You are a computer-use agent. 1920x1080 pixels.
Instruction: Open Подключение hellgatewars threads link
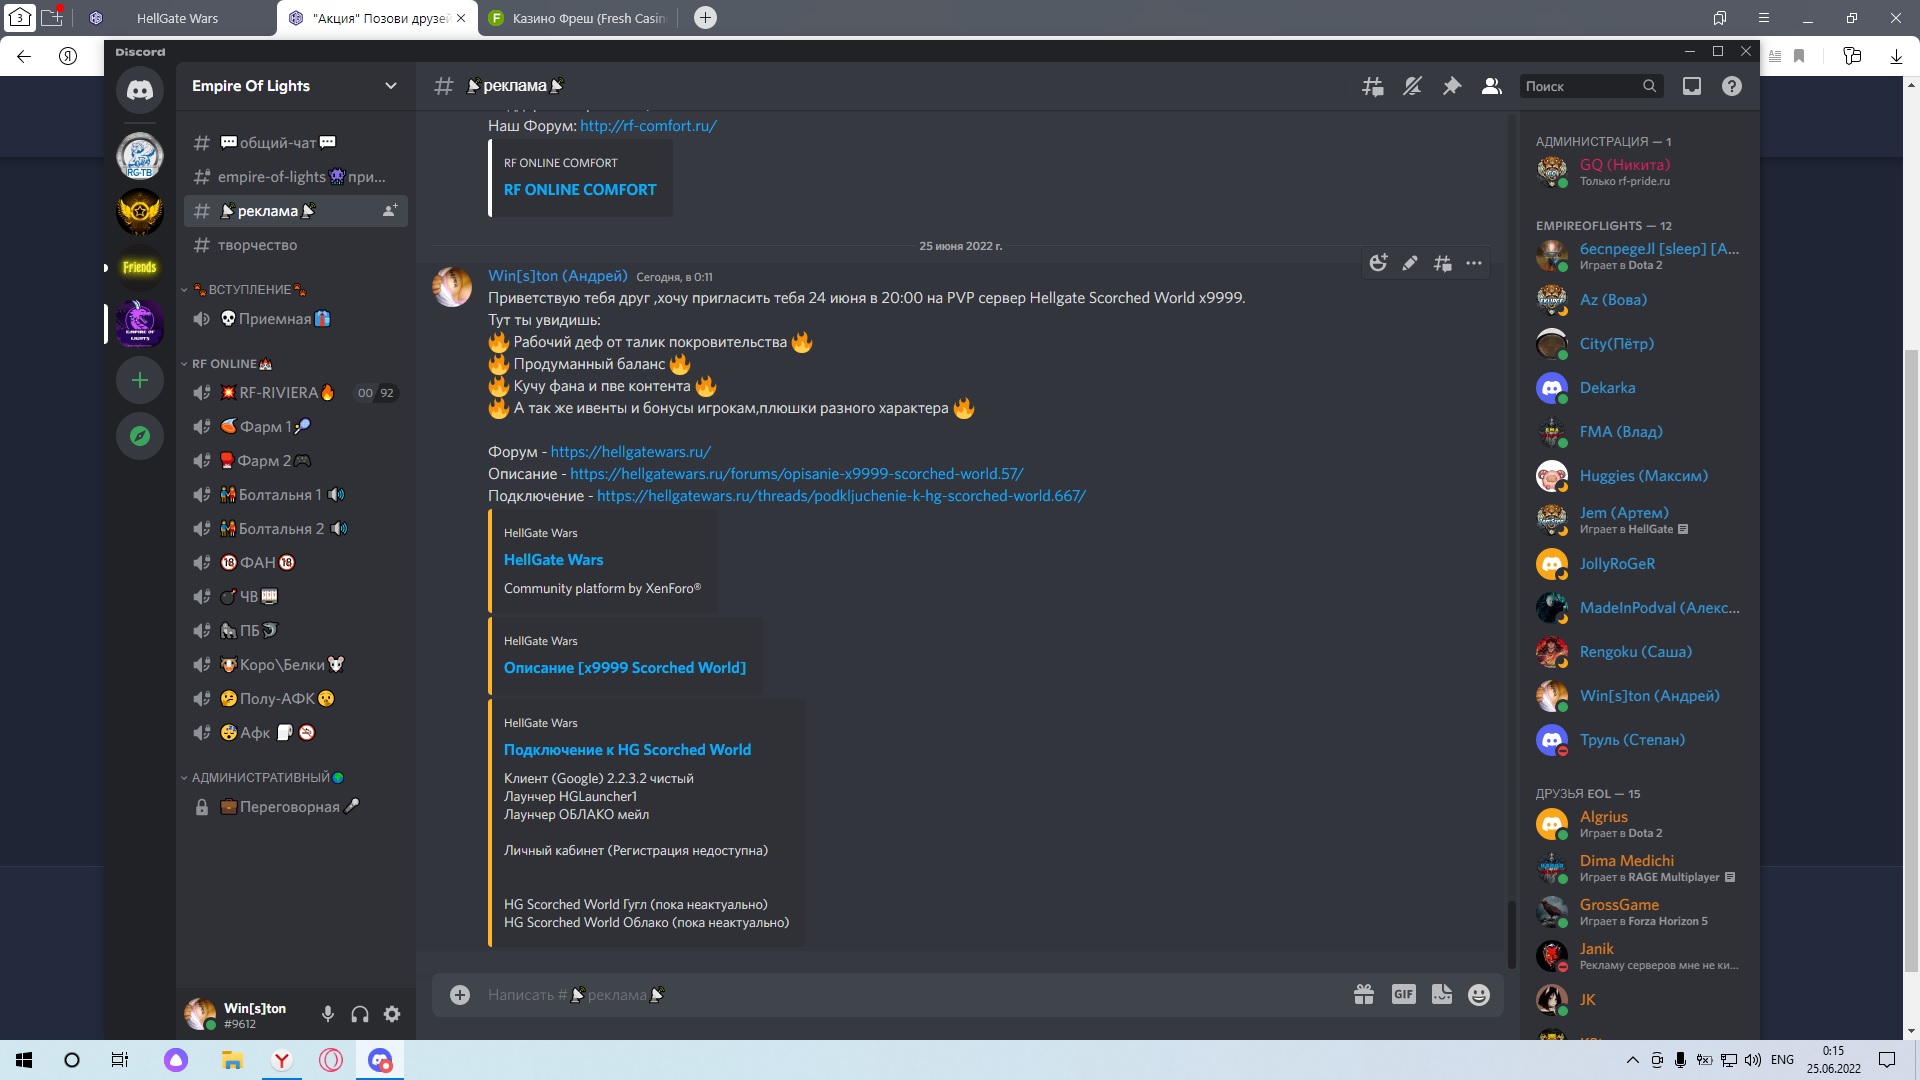(841, 496)
